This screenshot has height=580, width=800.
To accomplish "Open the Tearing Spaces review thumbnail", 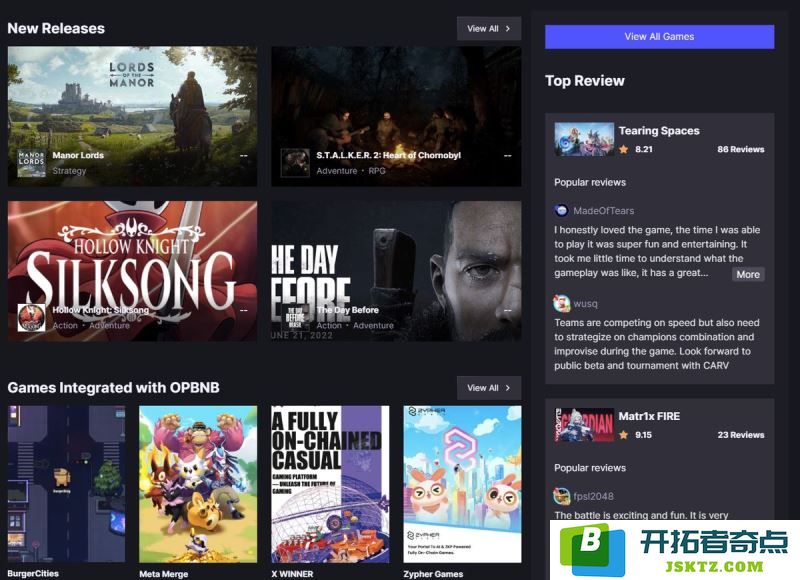I will [584, 139].
